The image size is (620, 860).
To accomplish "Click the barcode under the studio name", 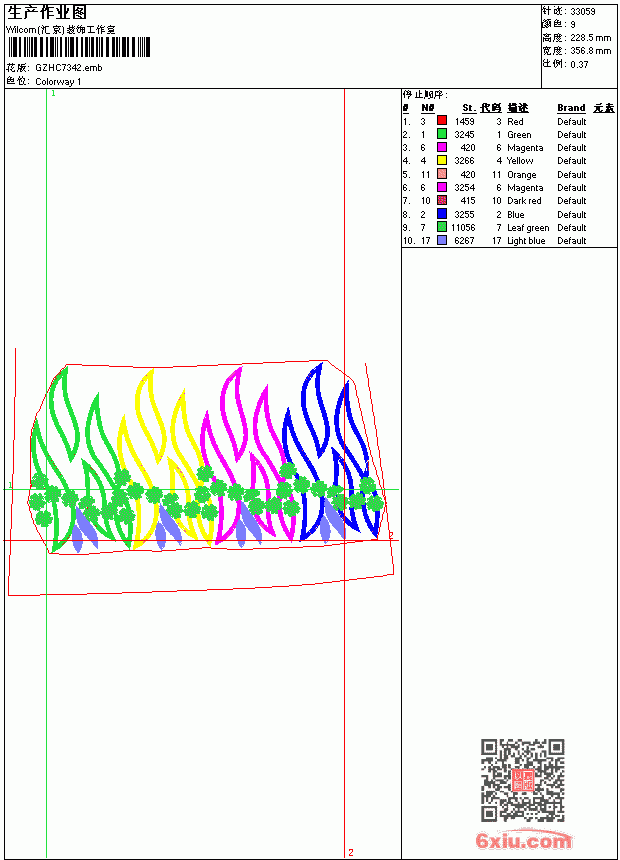I will point(78,47).
